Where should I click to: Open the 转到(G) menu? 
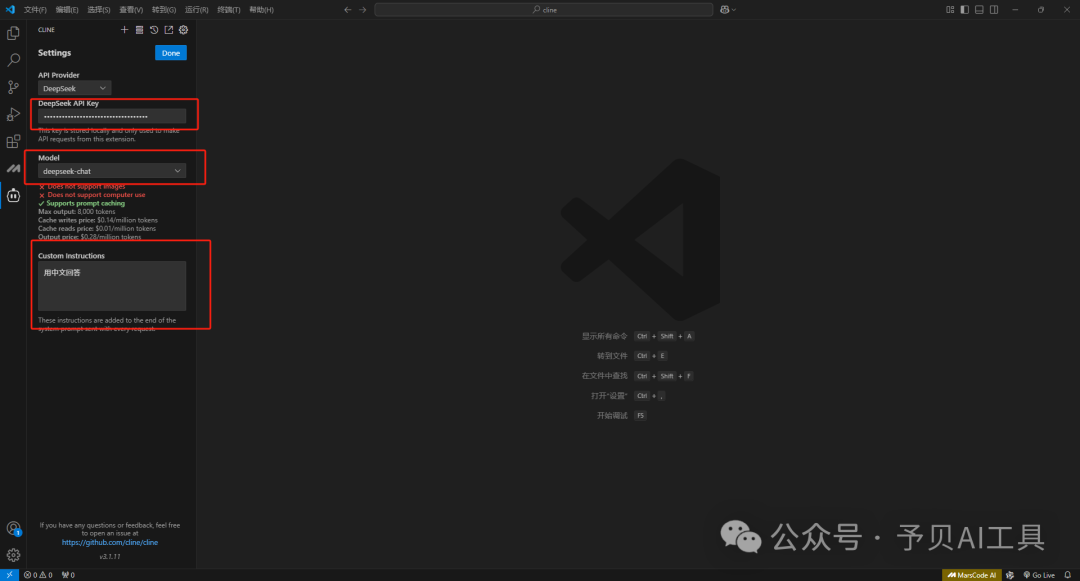[164, 10]
